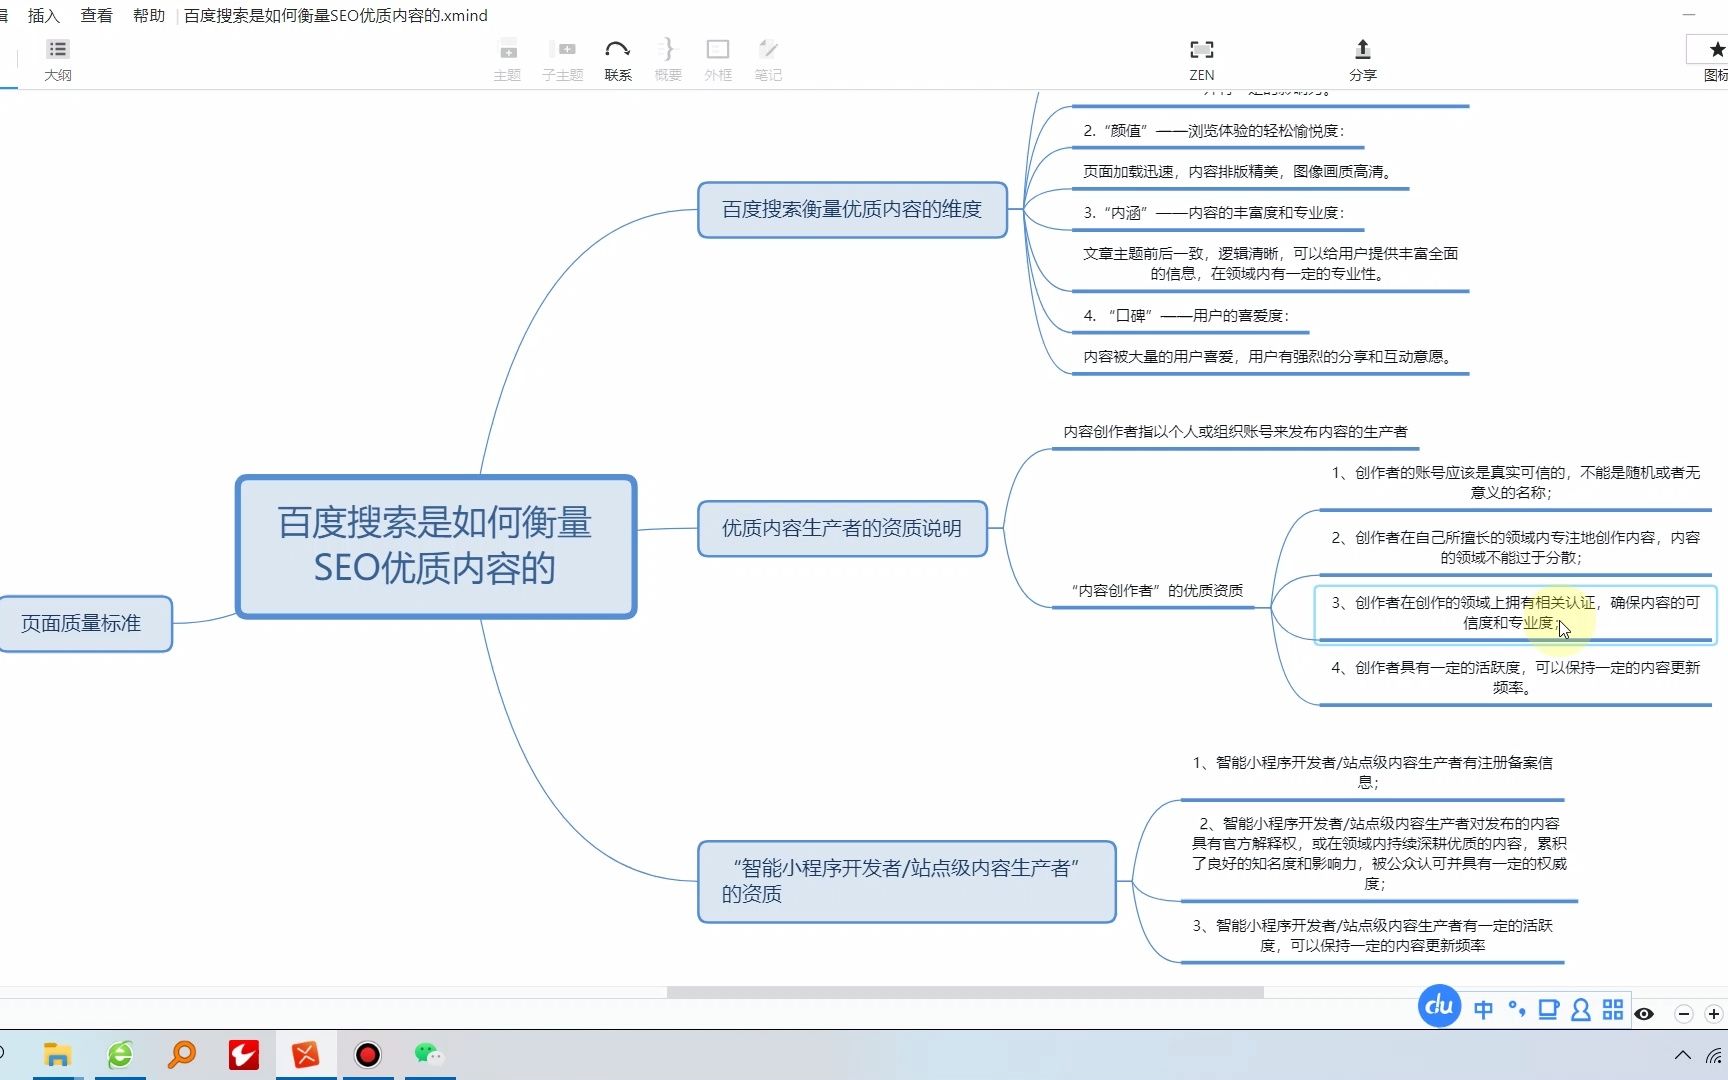1728x1080 pixels.
Task: Open the 大纲 outline view
Action: (58, 60)
